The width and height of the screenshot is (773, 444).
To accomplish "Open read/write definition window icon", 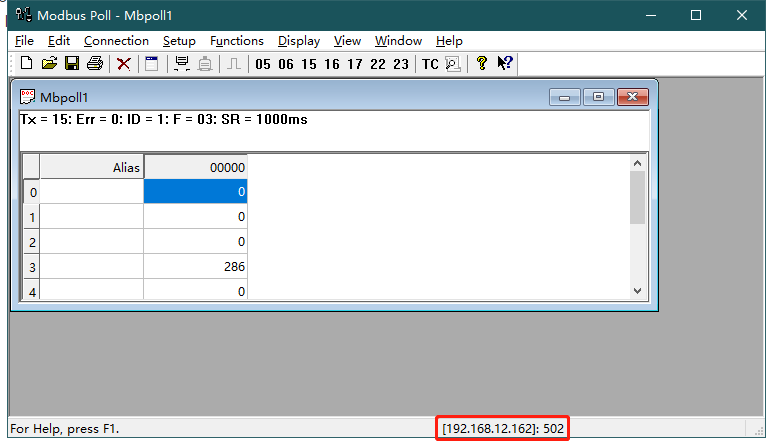I will tap(152, 64).
